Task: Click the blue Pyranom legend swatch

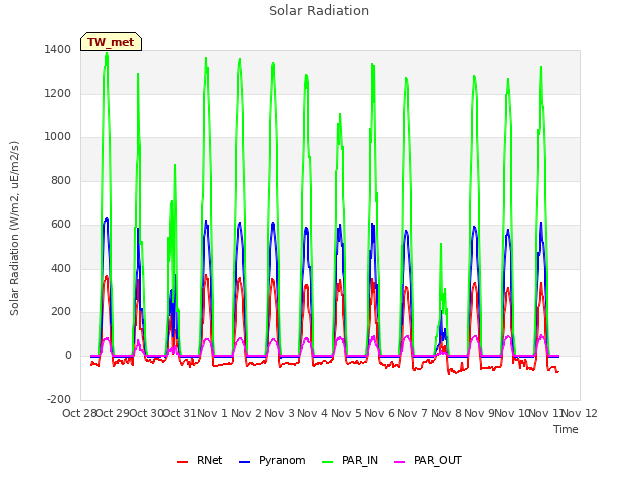Action: click(x=244, y=462)
